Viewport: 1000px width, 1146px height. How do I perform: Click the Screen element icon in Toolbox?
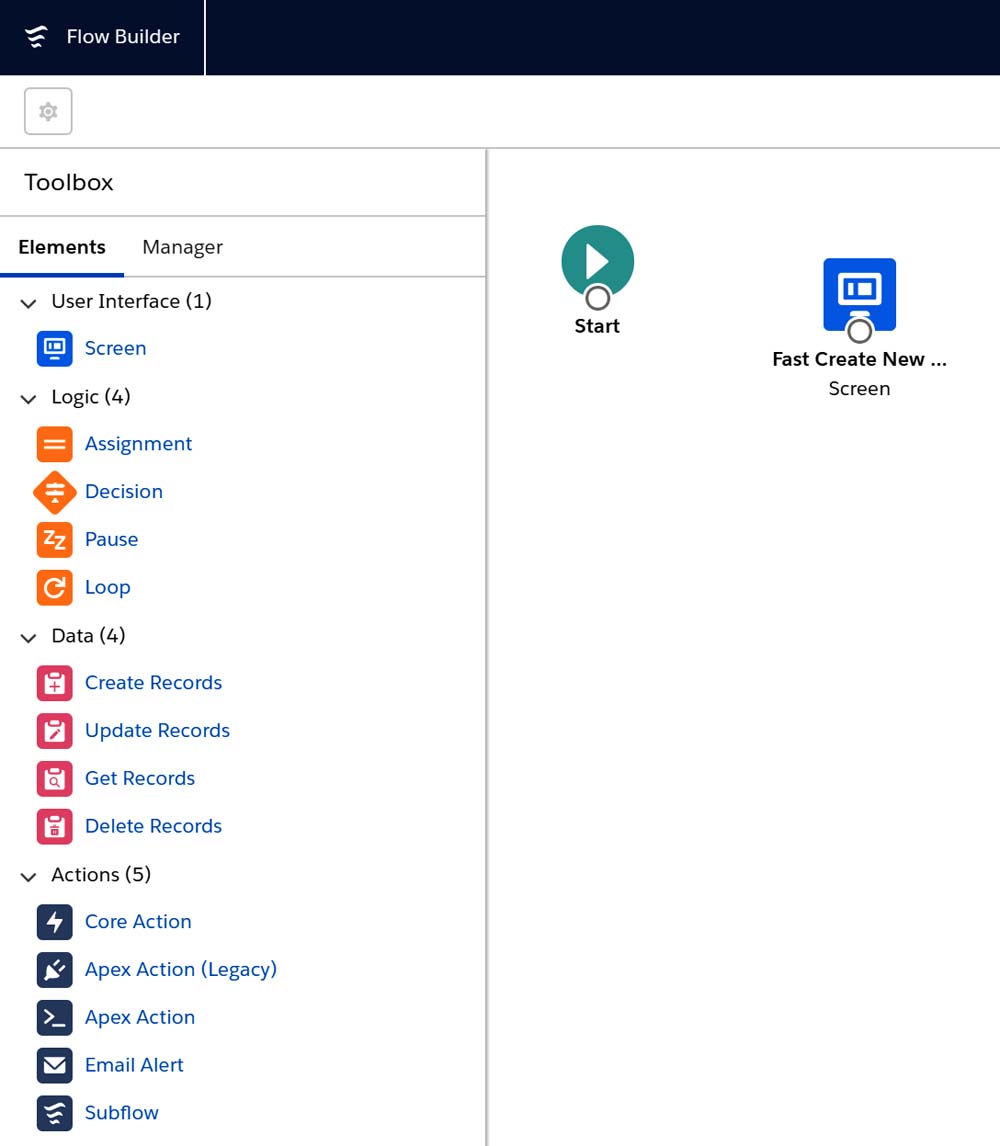click(x=54, y=348)
